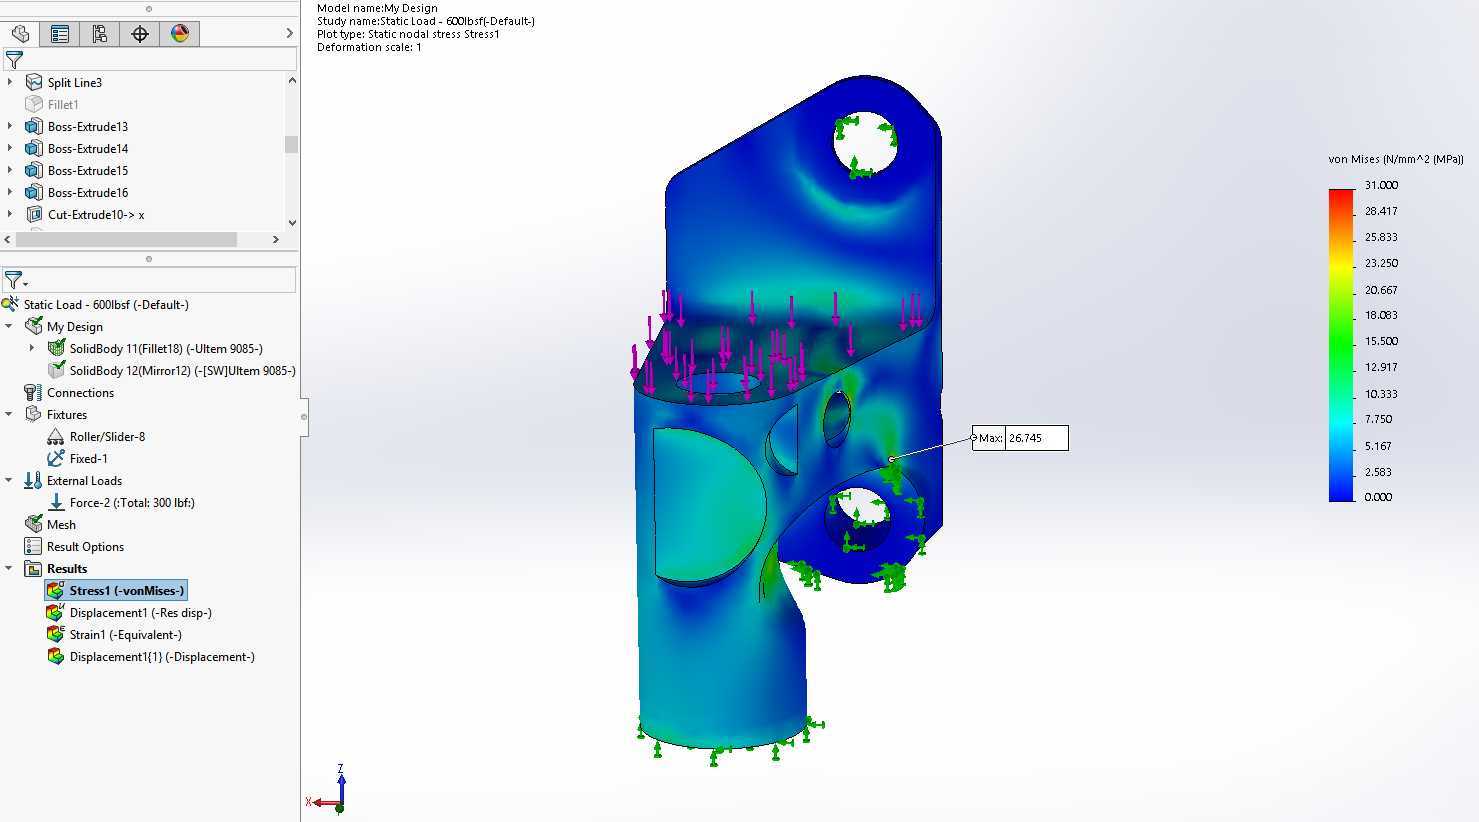Click the XYZ orientation triad

[327, 789]
